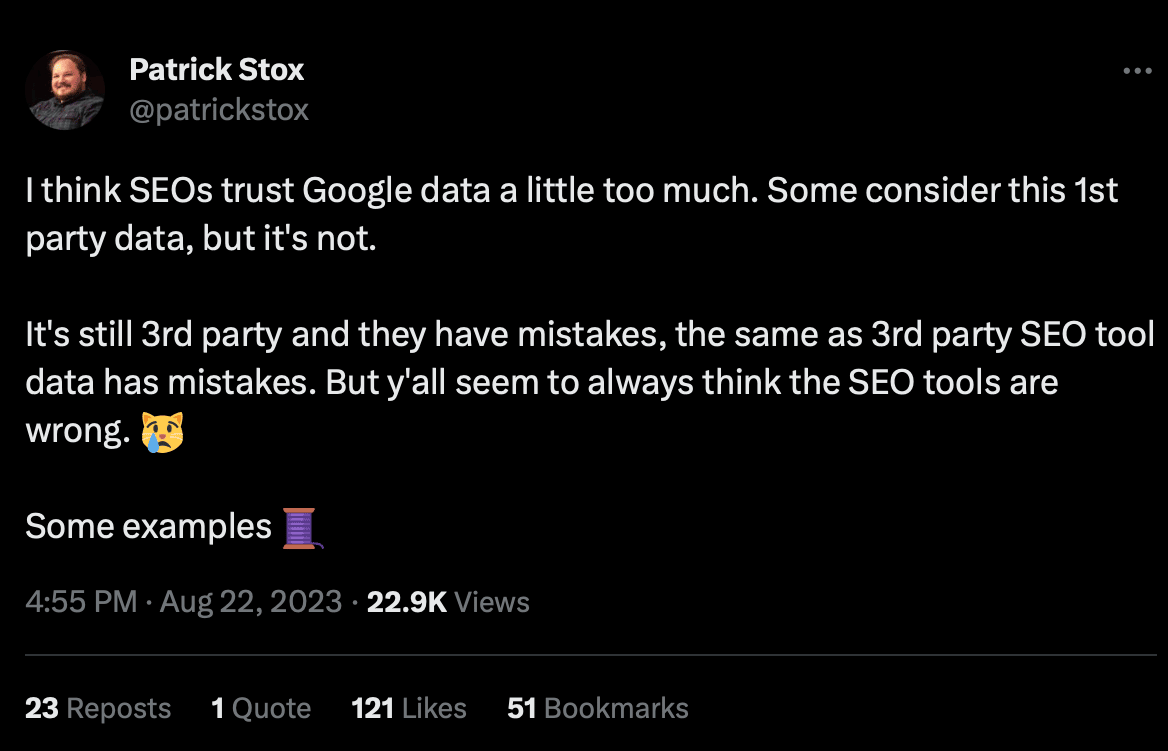Click the 51 Bookmarks count

[598, 709]
